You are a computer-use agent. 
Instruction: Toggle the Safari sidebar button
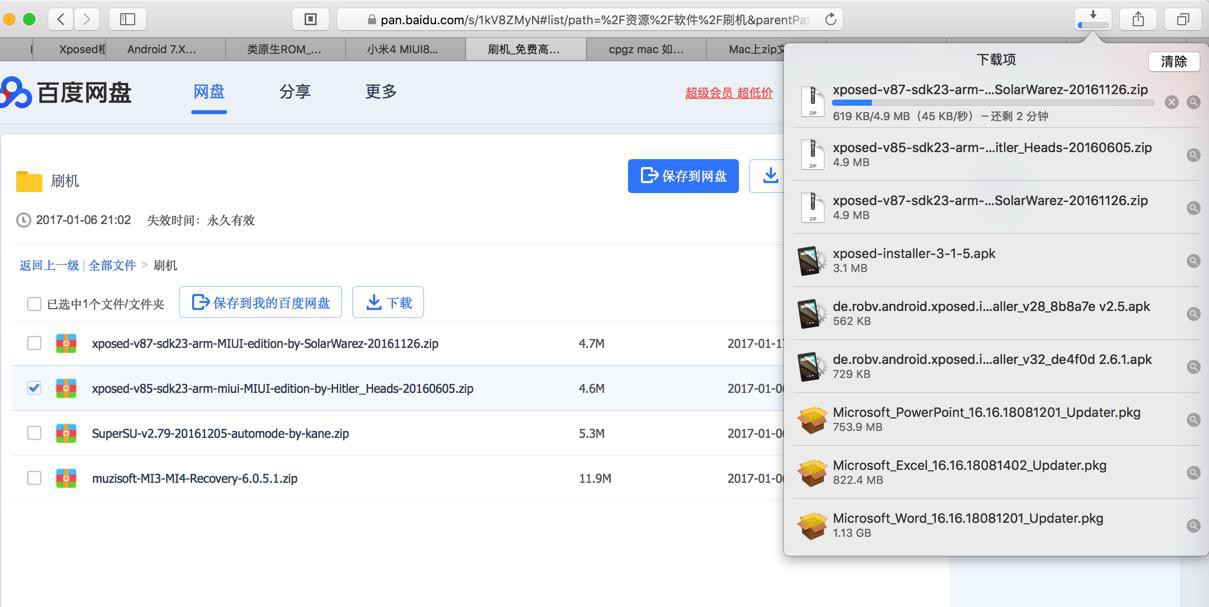coord(128,19)
